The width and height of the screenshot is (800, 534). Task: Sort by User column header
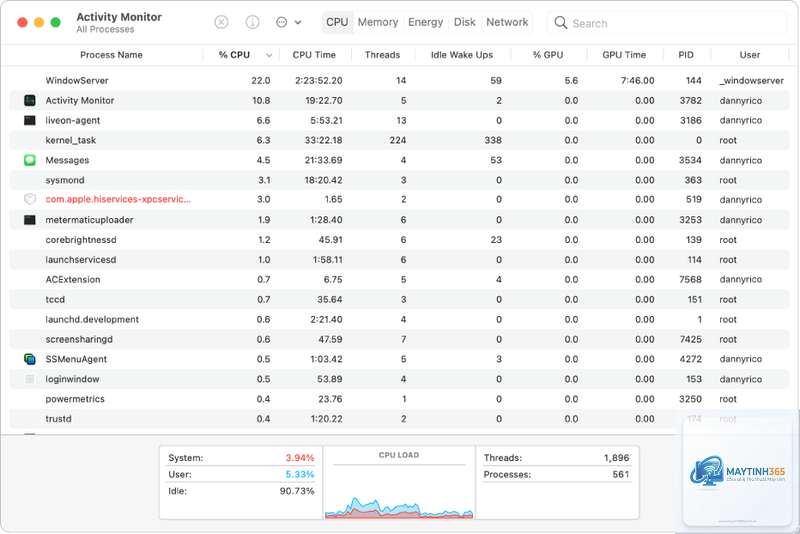tap(749, 55)
